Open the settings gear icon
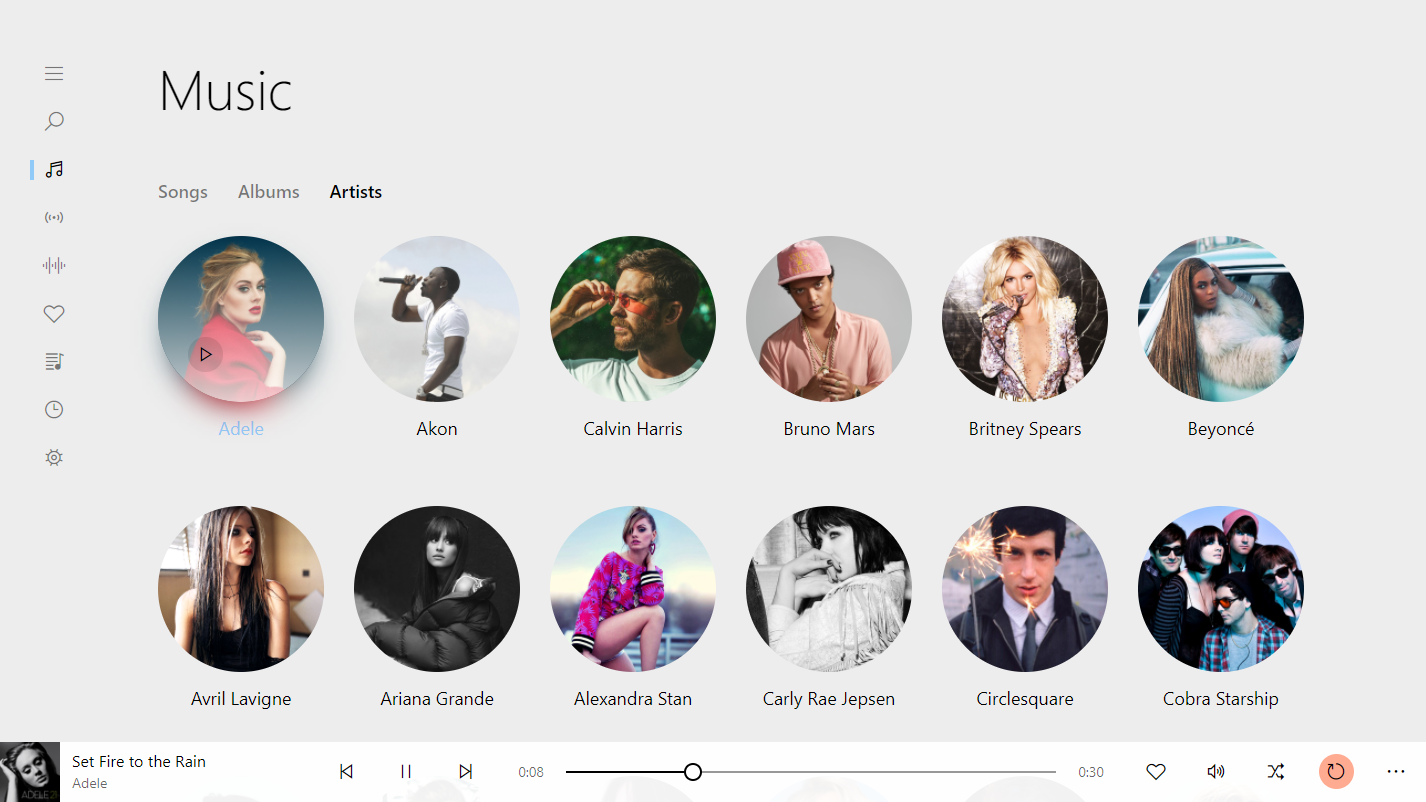Image resolution: width=1426 pixels, height=802 pixels. 54,457
